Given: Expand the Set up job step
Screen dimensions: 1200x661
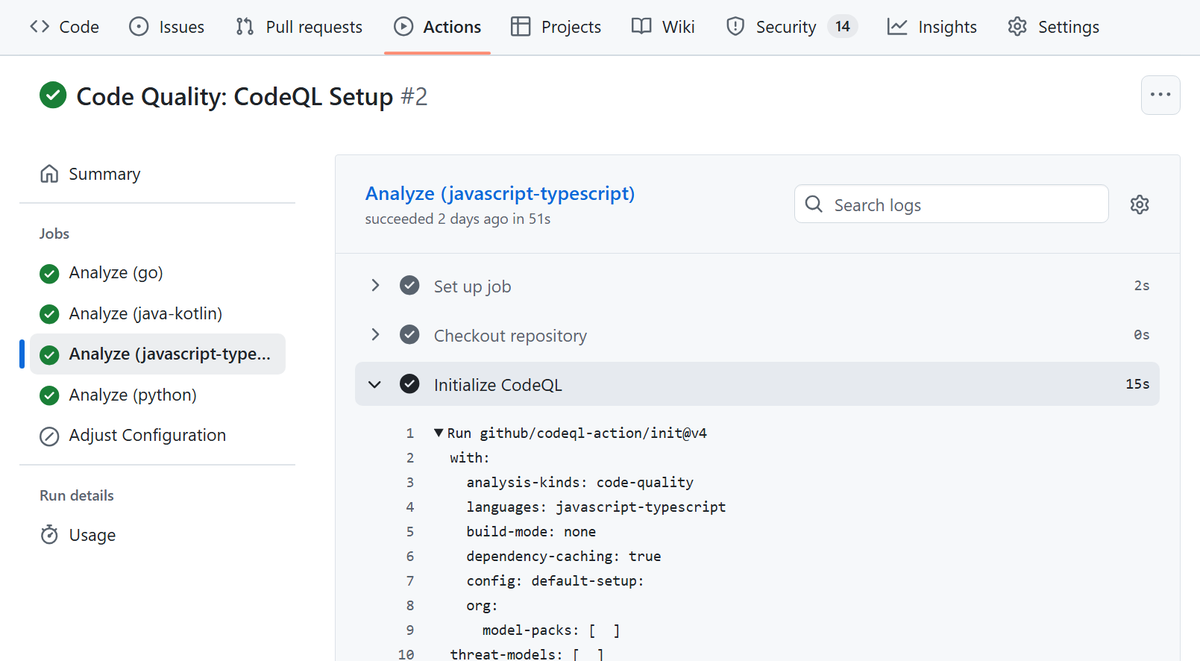Looking at the screenshot, I should (375, 286).
